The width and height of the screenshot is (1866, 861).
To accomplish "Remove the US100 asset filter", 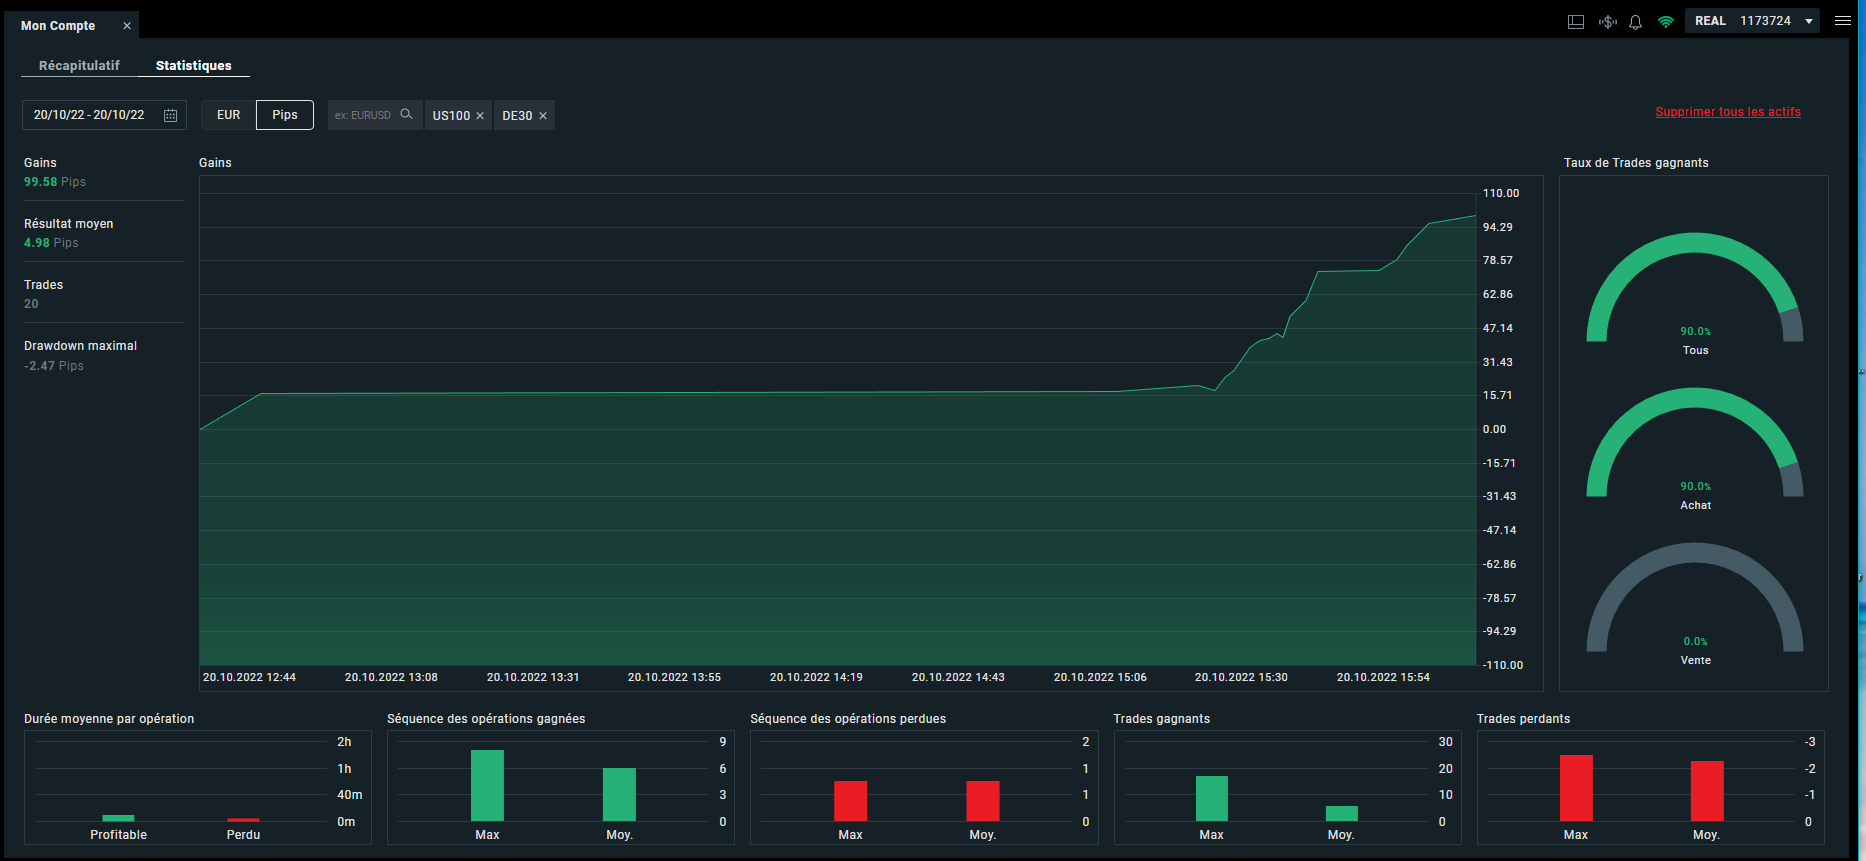I will click(480, 116).
